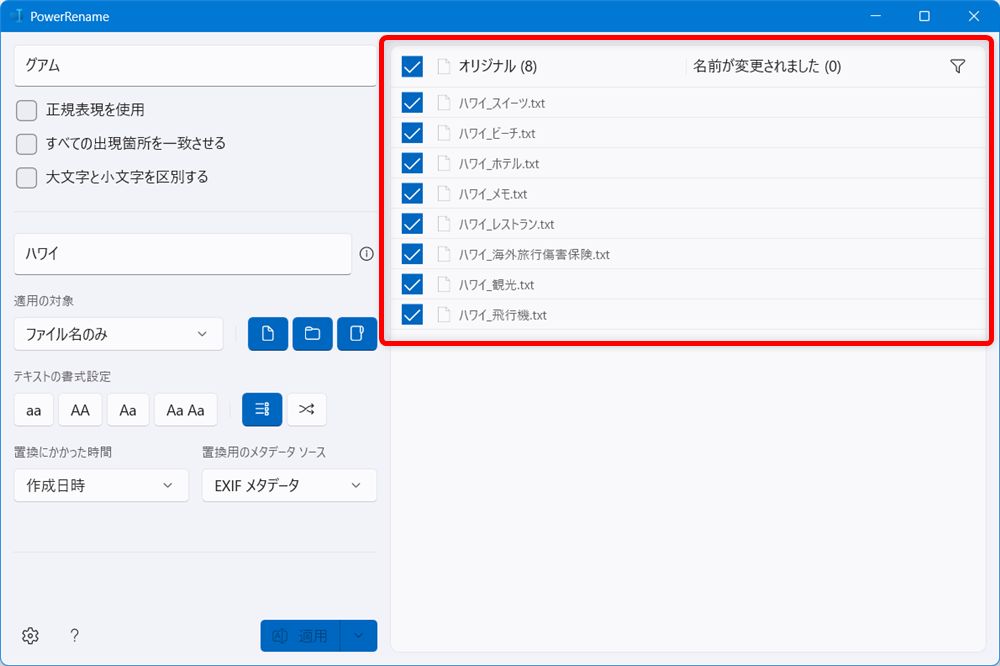Apply uppercase formatting with the "AA" icon

click(80, 409)
